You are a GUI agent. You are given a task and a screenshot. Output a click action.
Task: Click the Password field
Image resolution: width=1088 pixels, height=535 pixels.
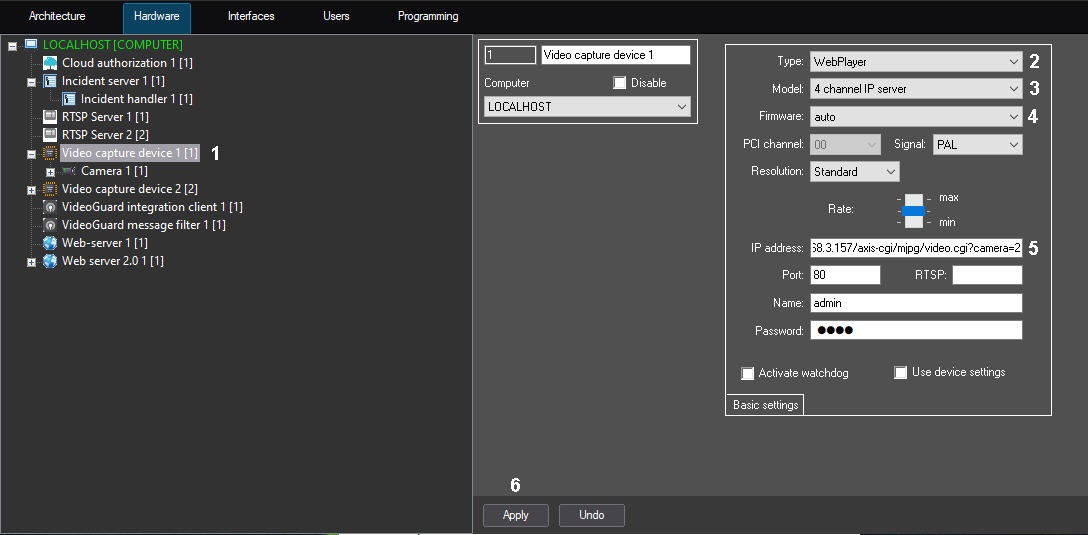pos(916,330)
